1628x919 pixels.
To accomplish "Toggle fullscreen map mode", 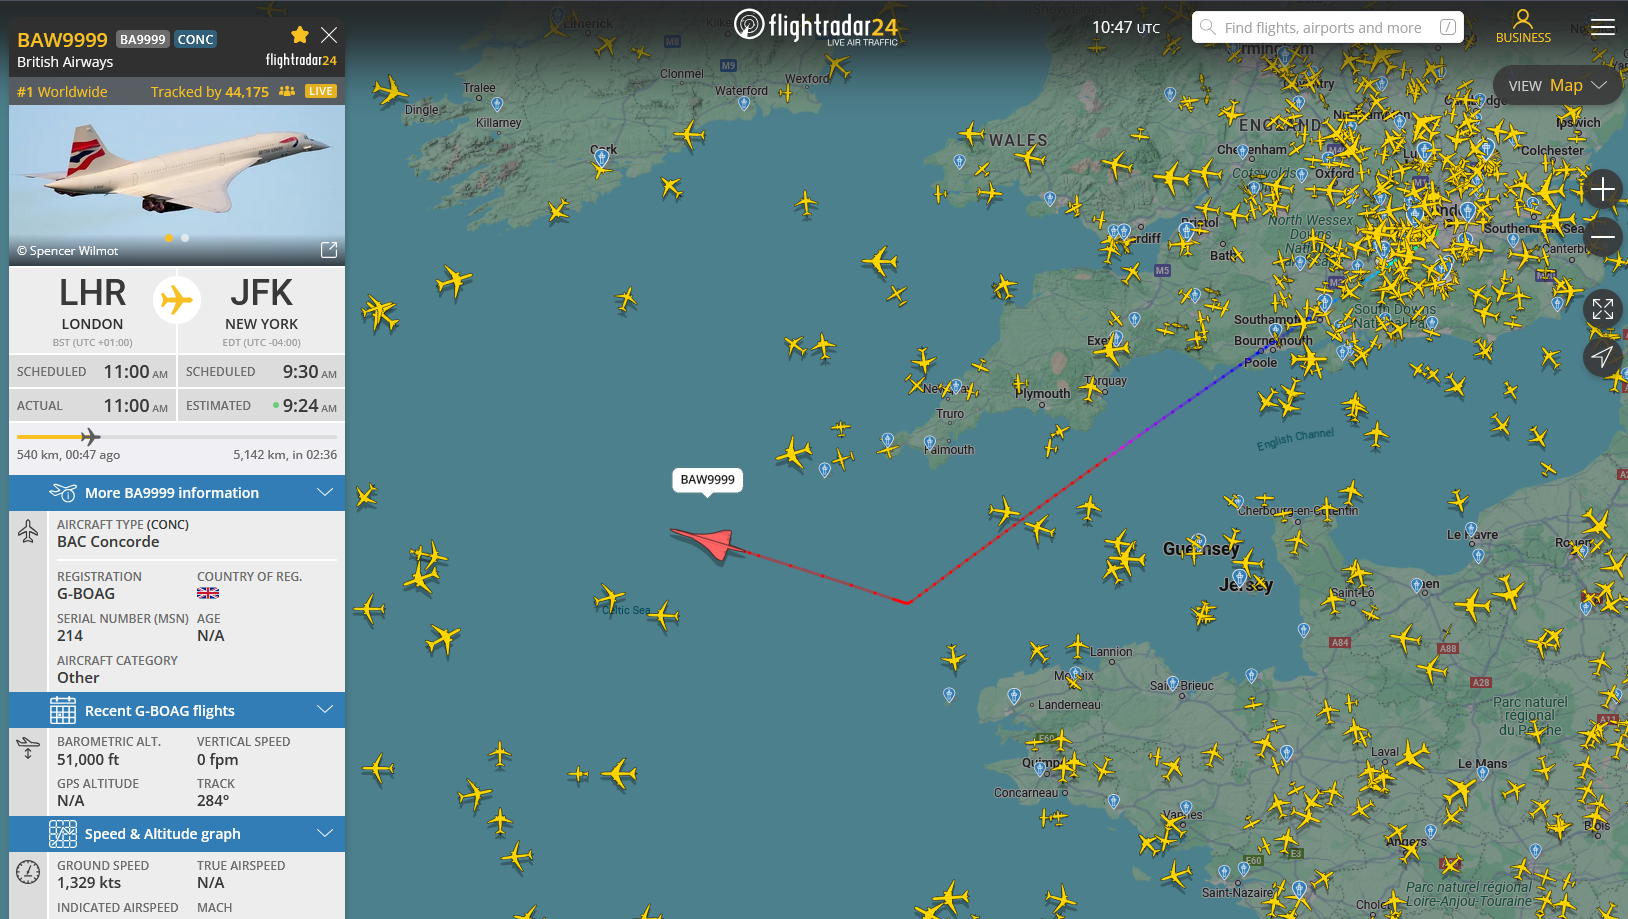I will 1603,309.
